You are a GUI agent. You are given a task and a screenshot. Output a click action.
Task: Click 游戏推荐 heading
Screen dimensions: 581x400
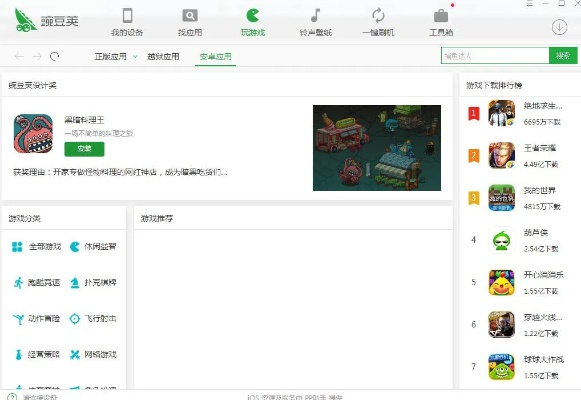click(x=157, y=219)
